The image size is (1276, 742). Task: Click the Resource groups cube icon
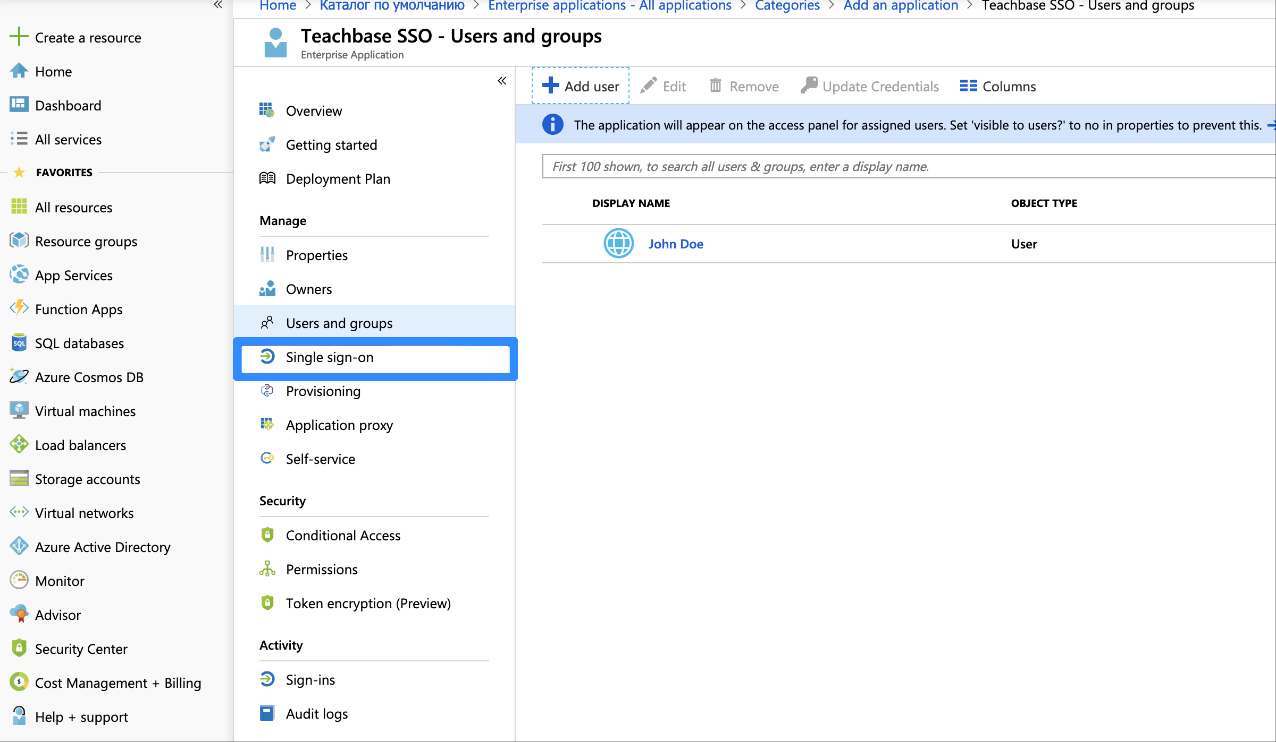[18, 241]
